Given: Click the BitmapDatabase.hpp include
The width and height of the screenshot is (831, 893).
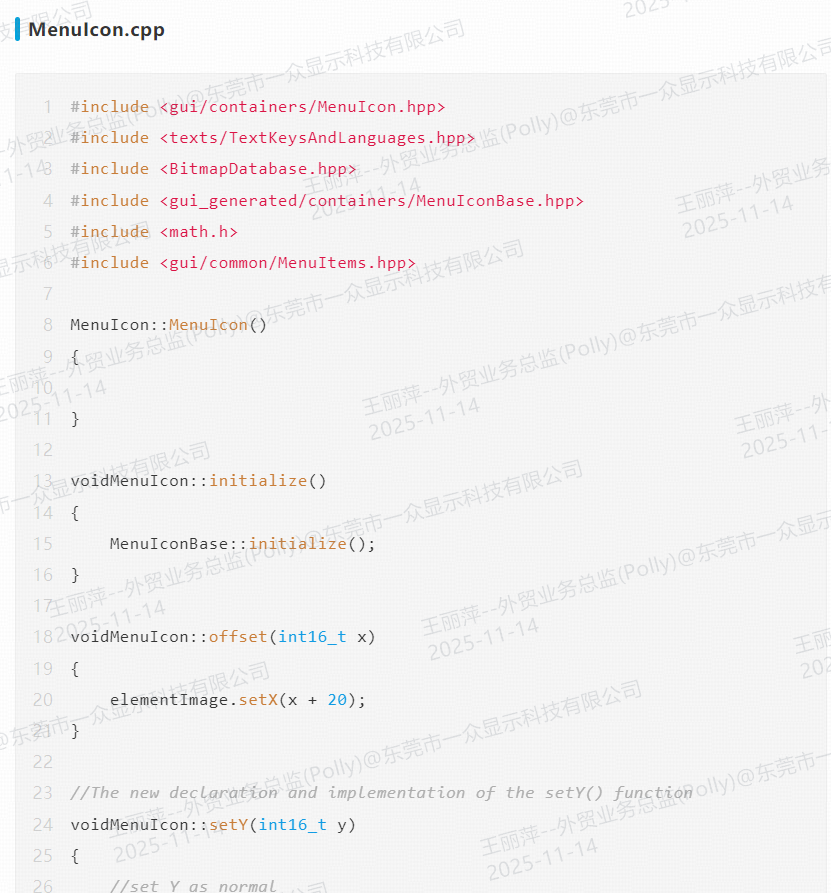Looking at the screenshot, I should (257, 169).
